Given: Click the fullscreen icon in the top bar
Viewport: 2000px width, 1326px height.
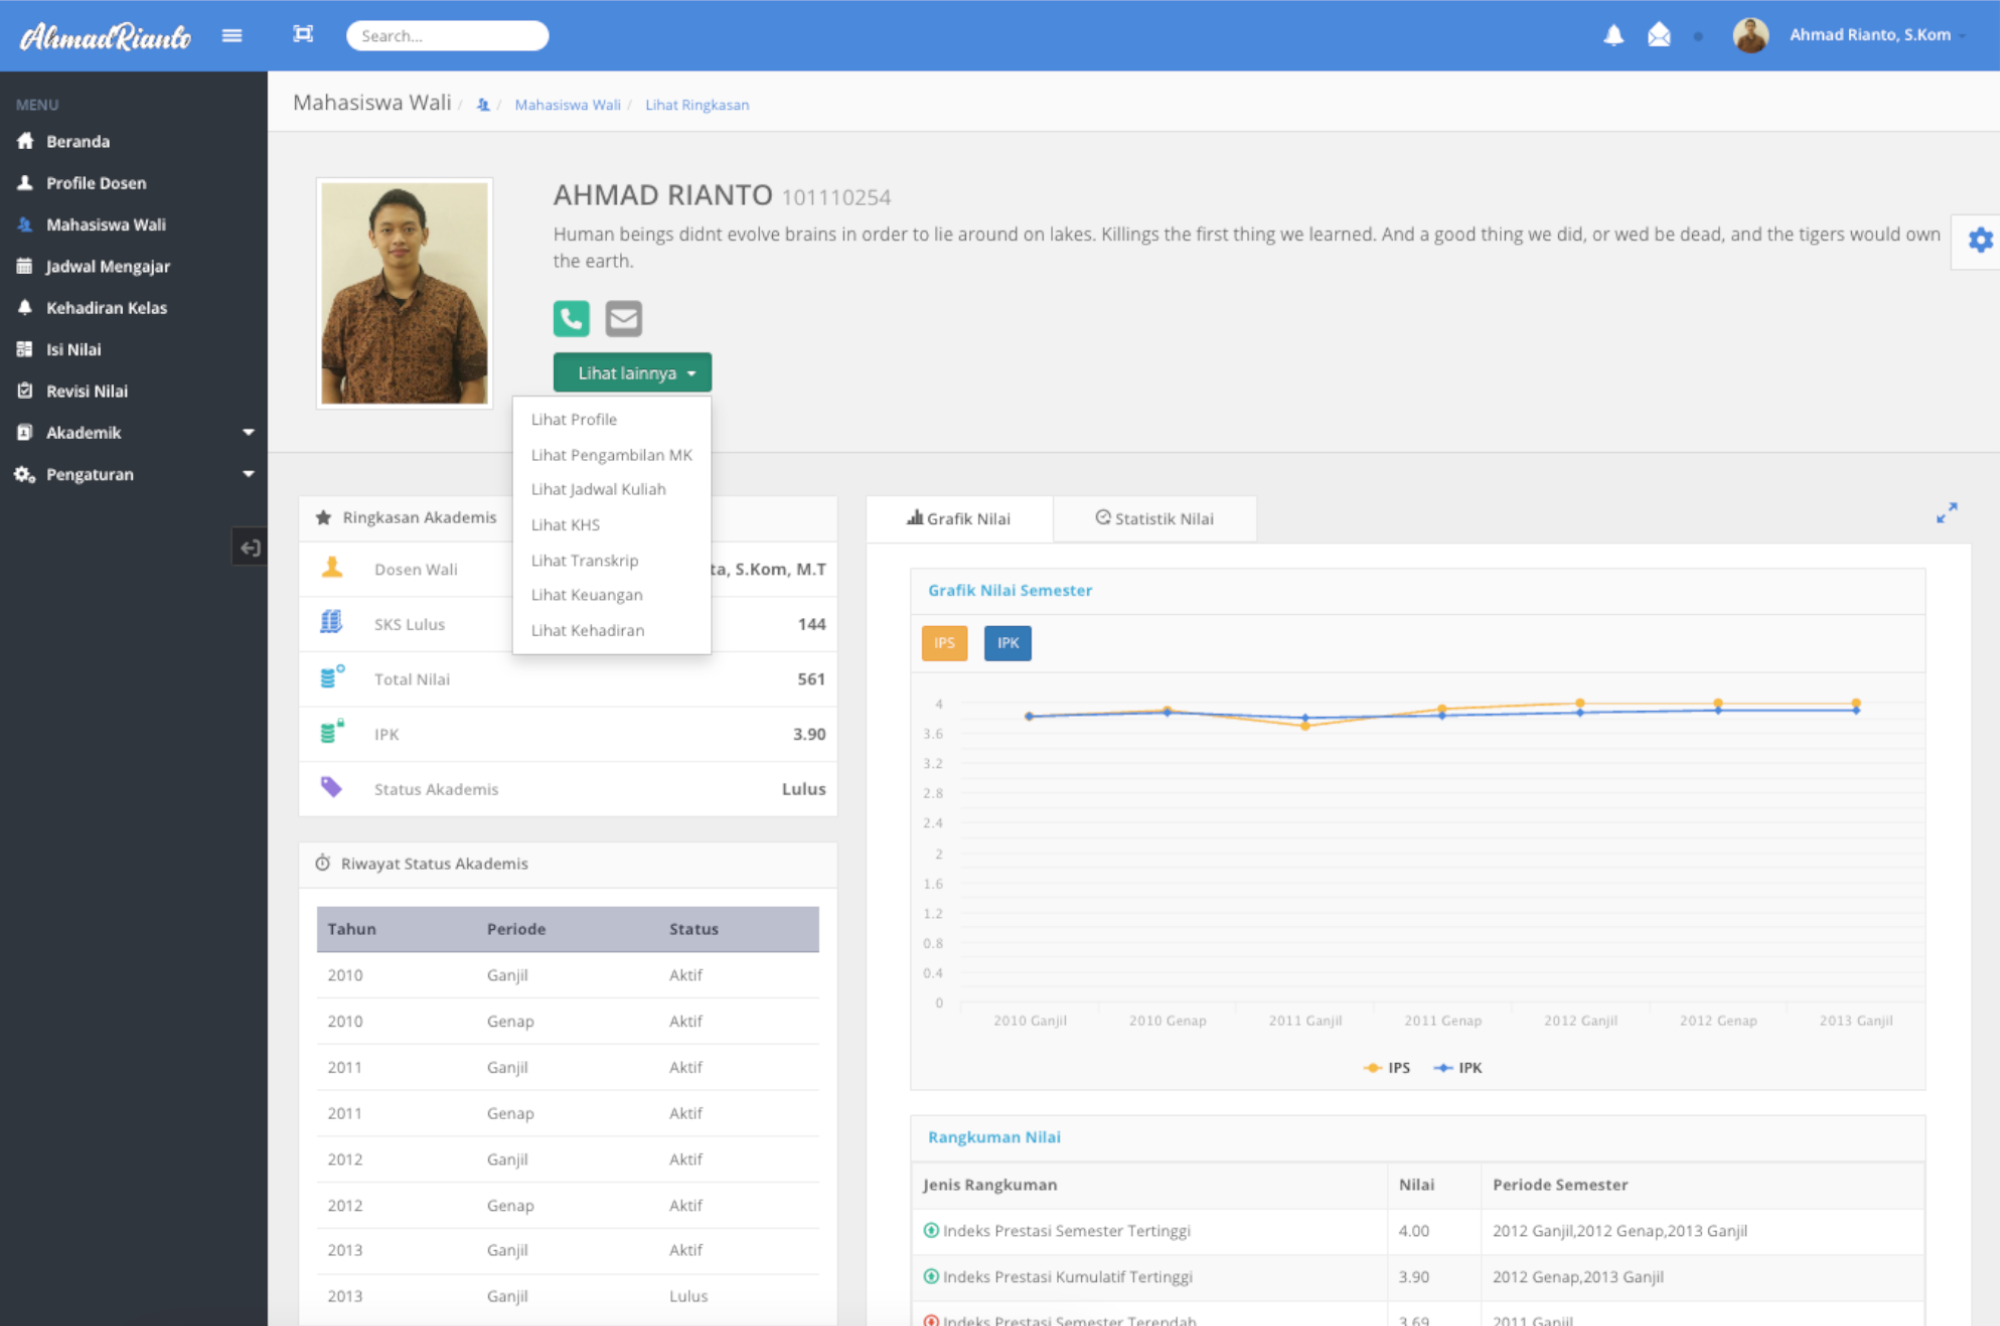Looking at the screenshot, I should click(x=303, y=33).
